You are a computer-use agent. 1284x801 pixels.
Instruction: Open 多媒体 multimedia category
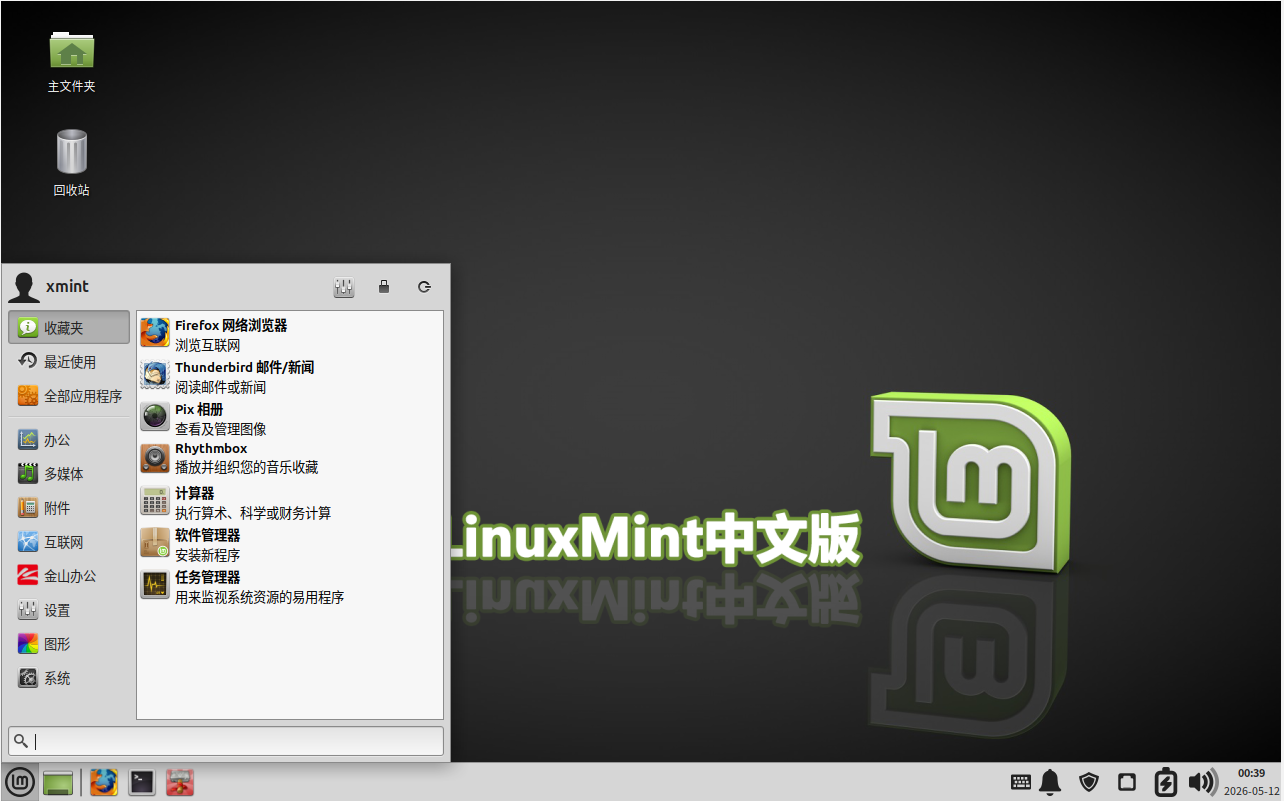pyautogui.click(x=69, y=473)
